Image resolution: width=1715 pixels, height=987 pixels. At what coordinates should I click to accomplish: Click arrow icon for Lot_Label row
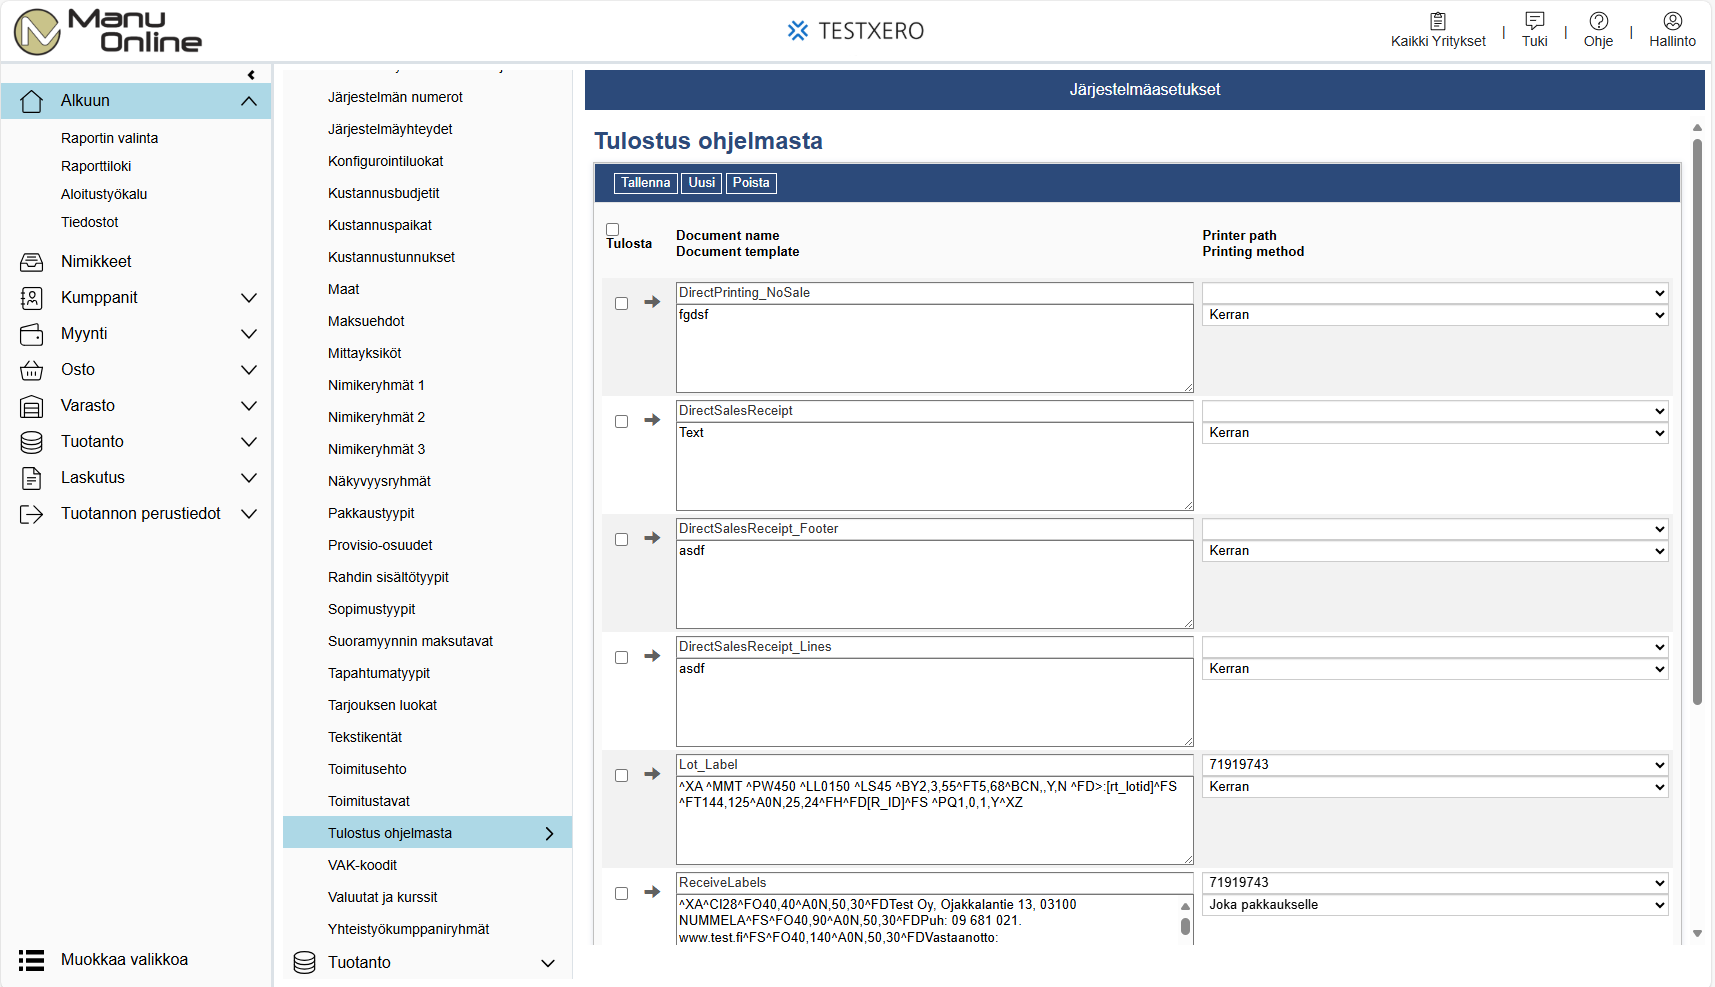(652, 774)
